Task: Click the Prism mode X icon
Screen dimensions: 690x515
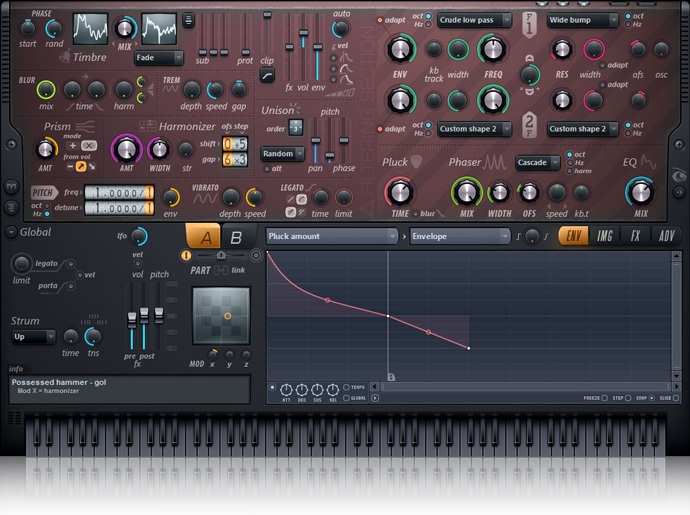Action: point(89,145)
